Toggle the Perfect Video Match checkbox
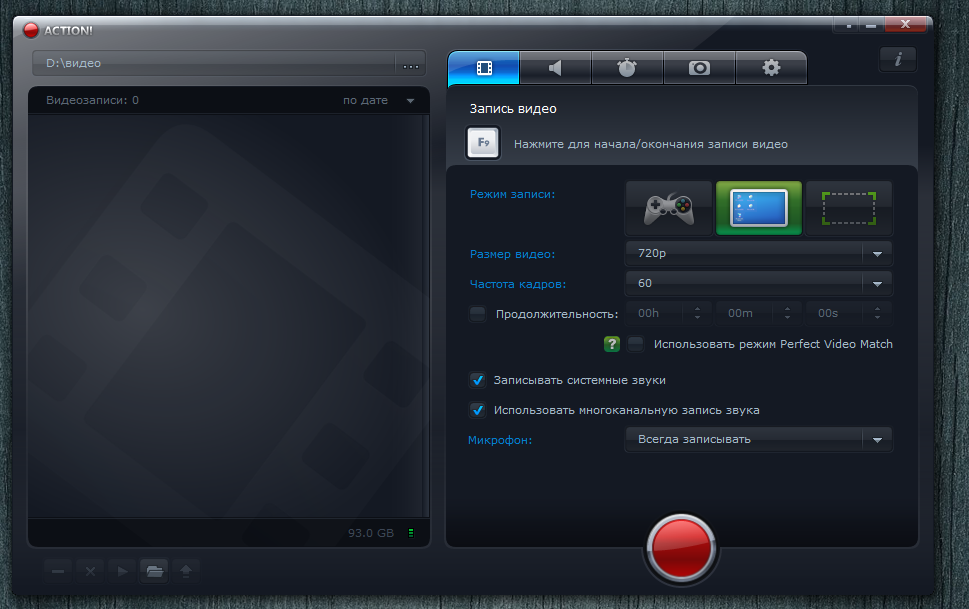Screen dimensions: 969x609 [635, 344]
